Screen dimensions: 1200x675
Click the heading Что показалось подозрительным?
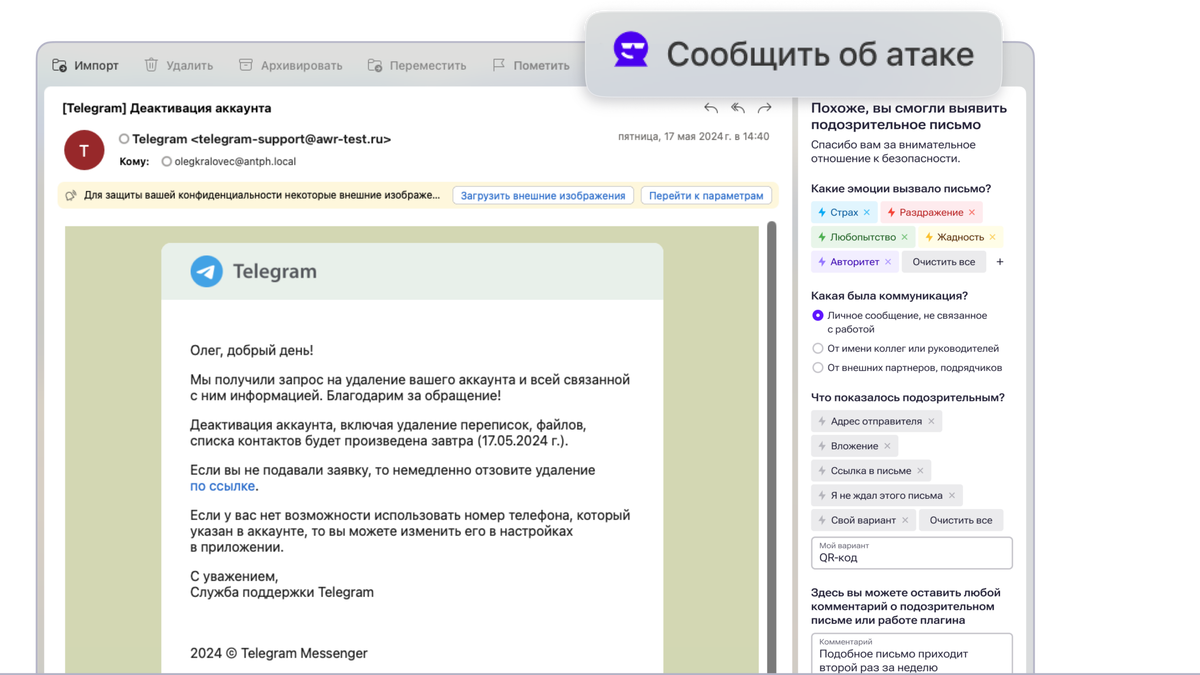pos(908,397)
